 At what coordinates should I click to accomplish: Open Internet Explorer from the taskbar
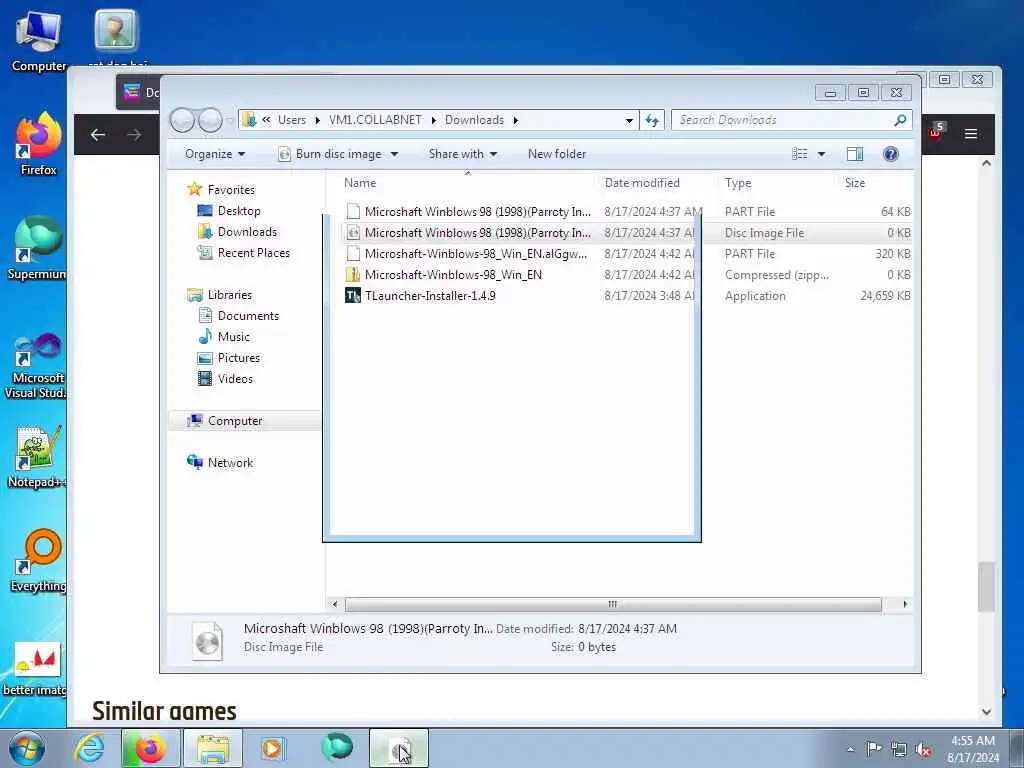88,748
